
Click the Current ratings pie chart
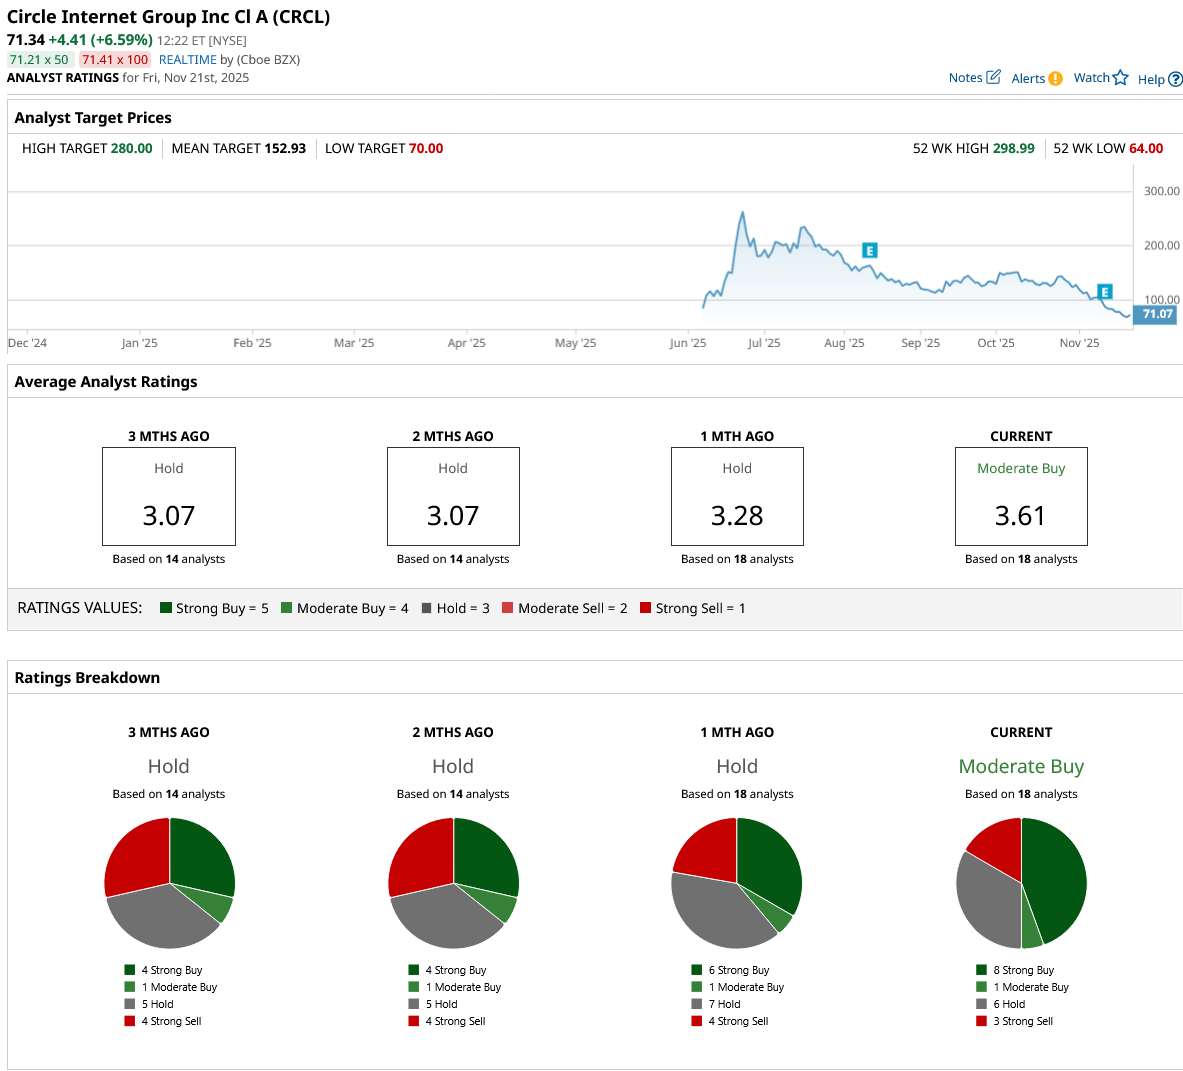(x=1021, y=883)
